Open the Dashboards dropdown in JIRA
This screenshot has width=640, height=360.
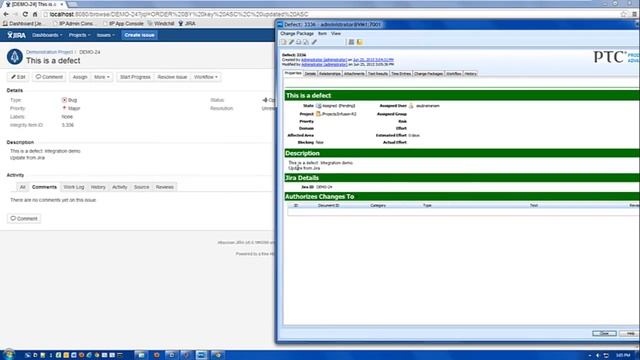click(47, 35)
